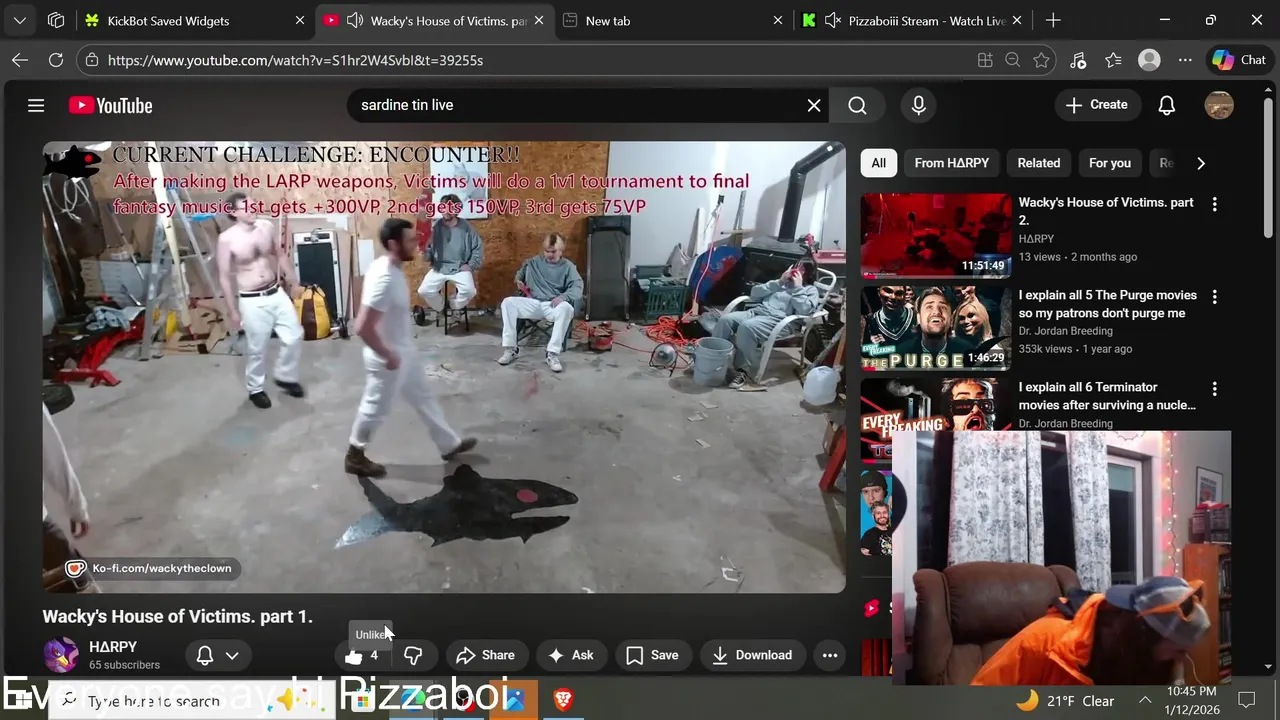Image resolution: width=1280 pixels, height=720 pixels.
Task: Mute the Wacky's House of Victims tab audio
Action: [x=355, y=20]
